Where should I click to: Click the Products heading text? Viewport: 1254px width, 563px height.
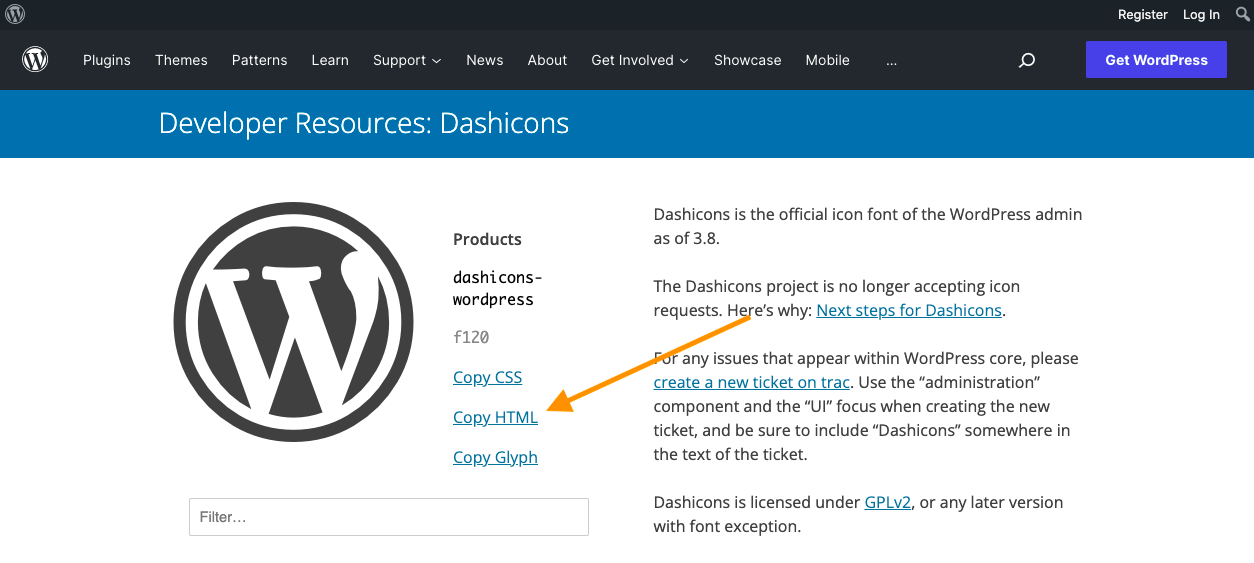[x=487, y=239]
